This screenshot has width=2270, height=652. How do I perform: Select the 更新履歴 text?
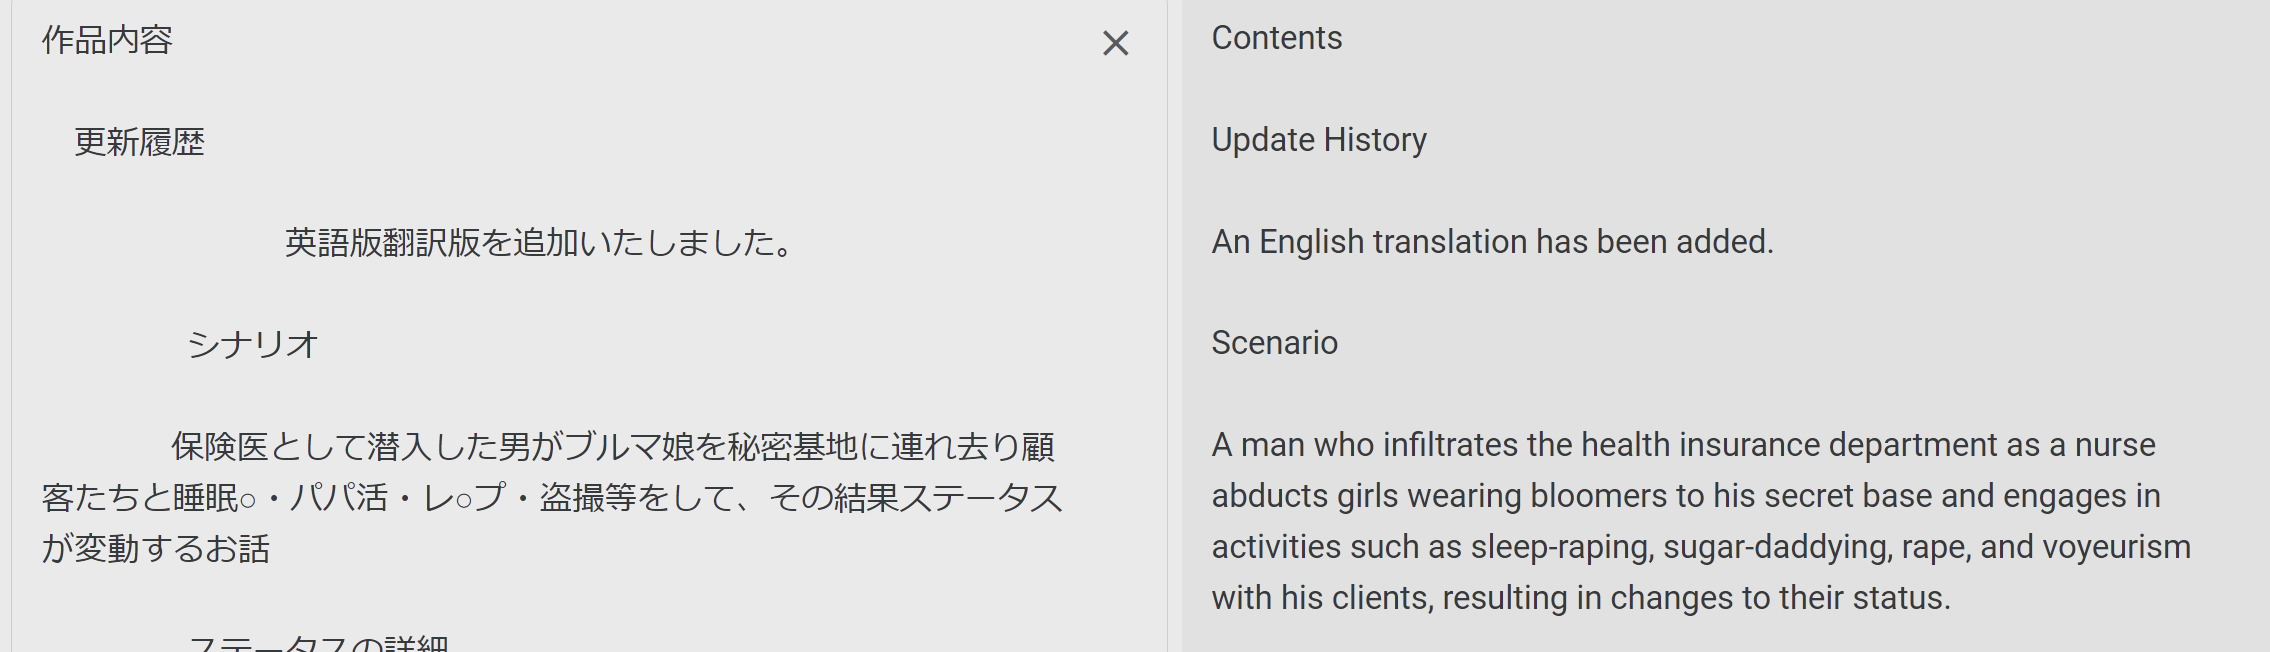tap(139, 142)
